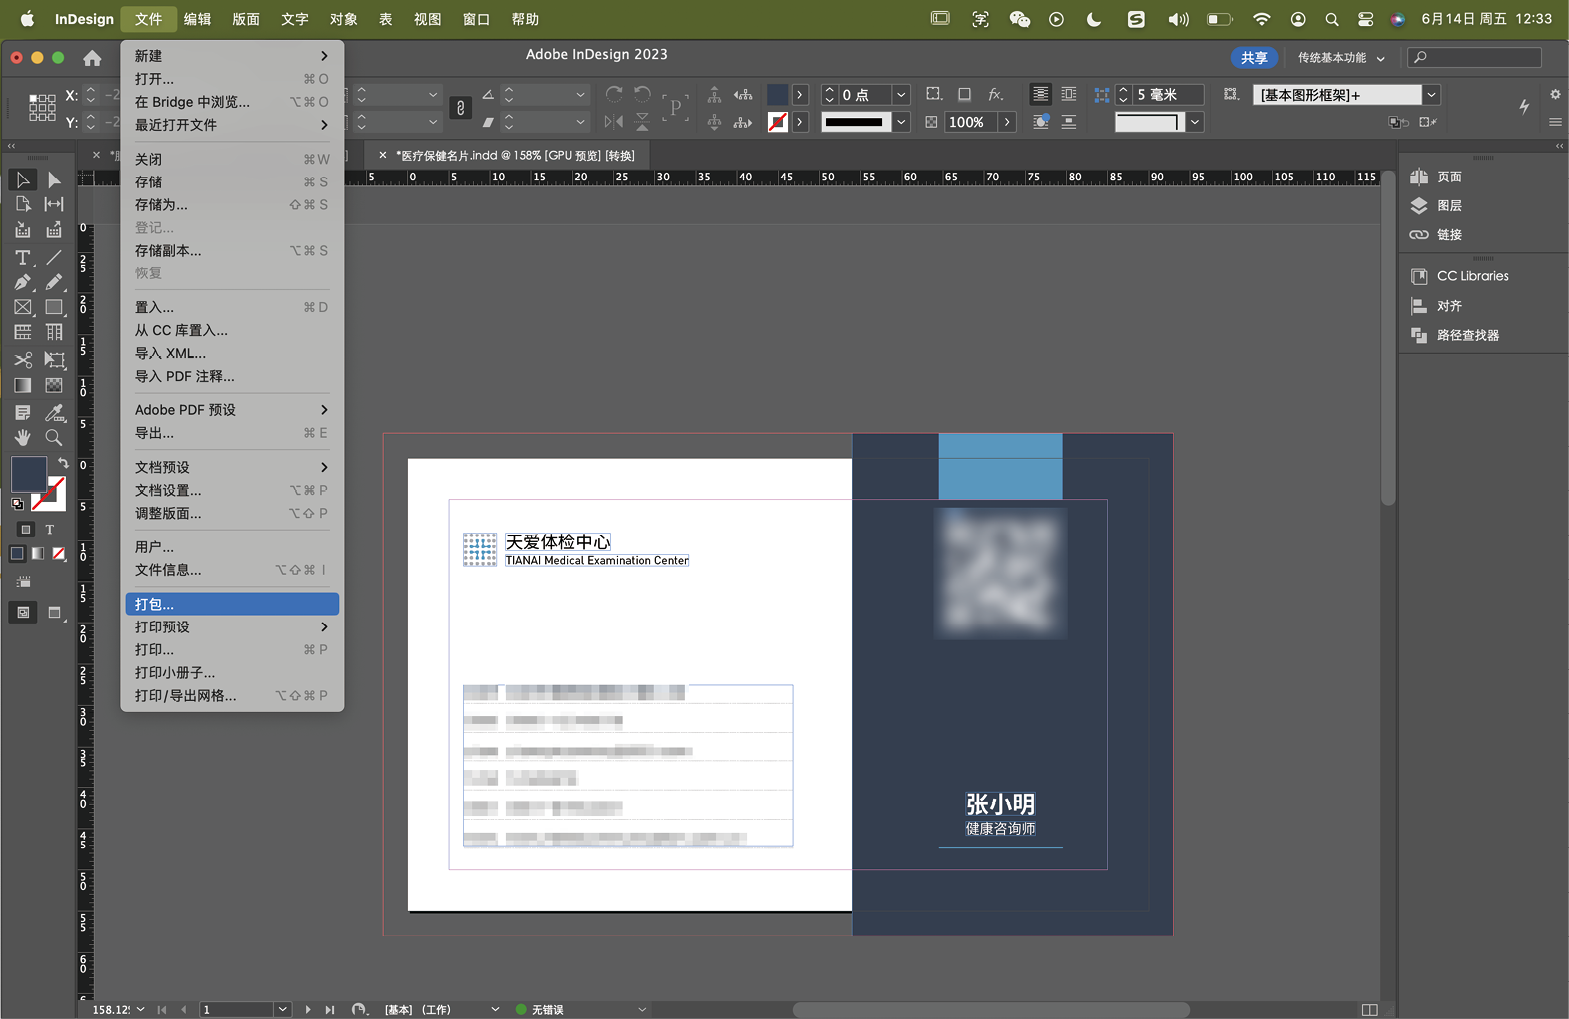Expand the 新建 submenu
The image size is (1569, 1019).
[x=231, y=56]
